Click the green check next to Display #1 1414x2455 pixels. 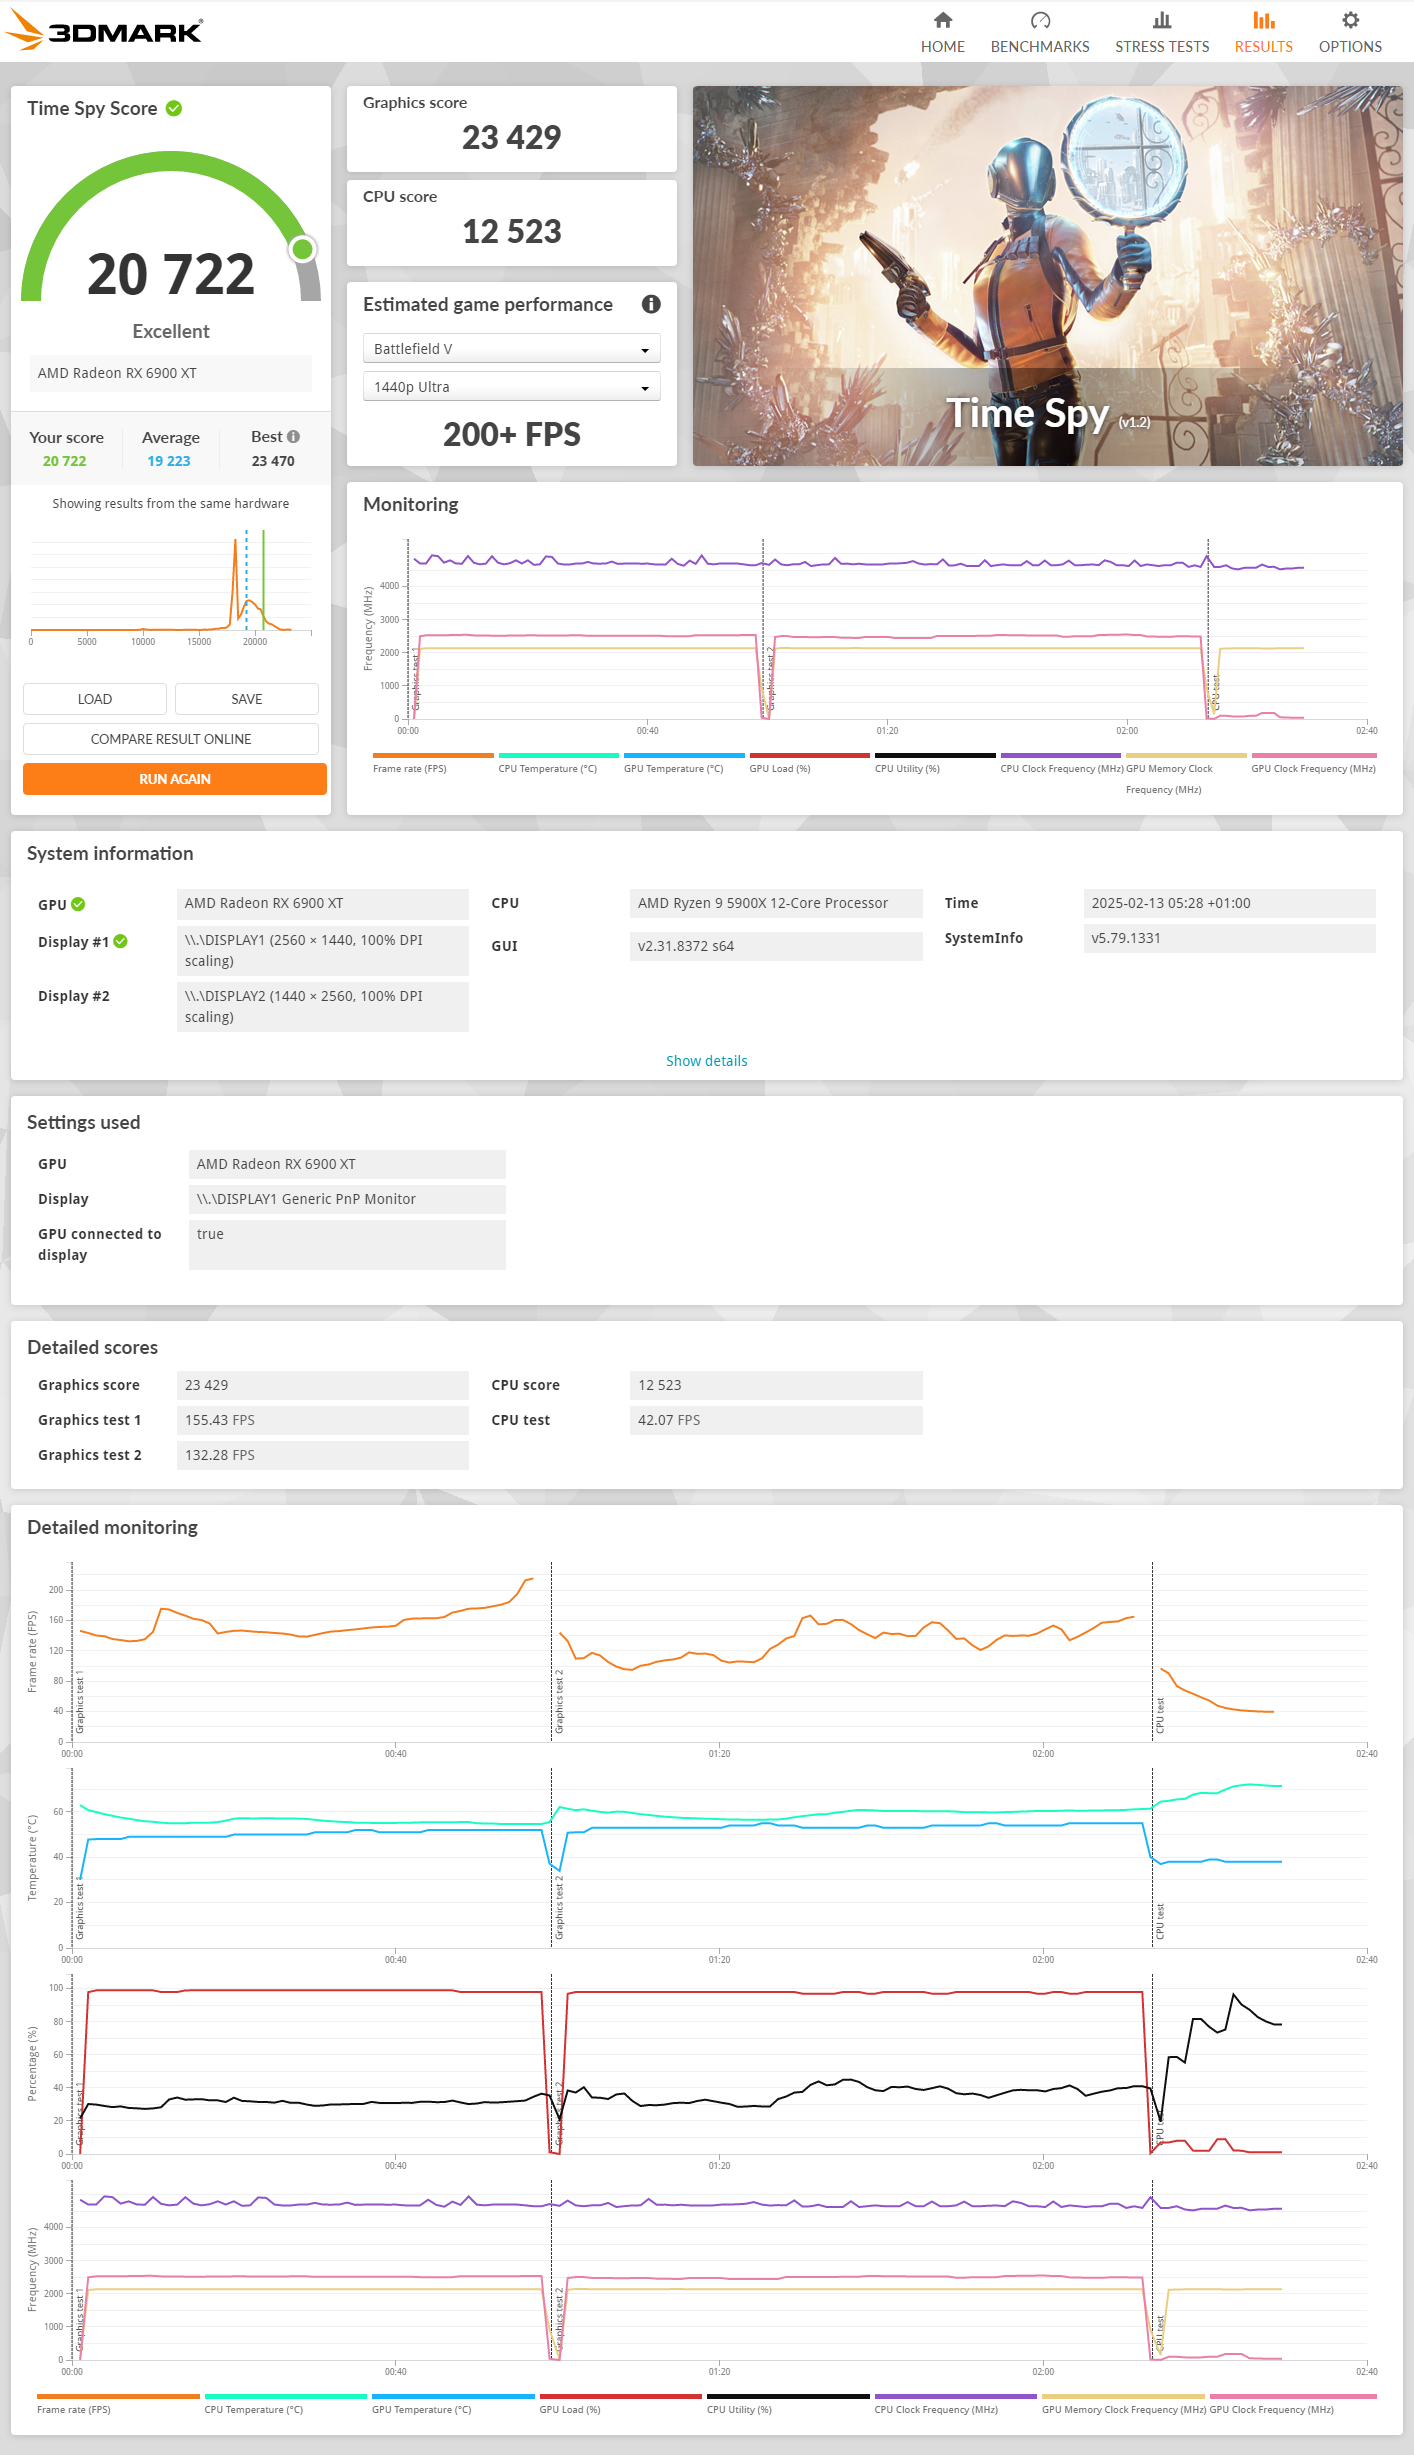(x=120, y=941)
